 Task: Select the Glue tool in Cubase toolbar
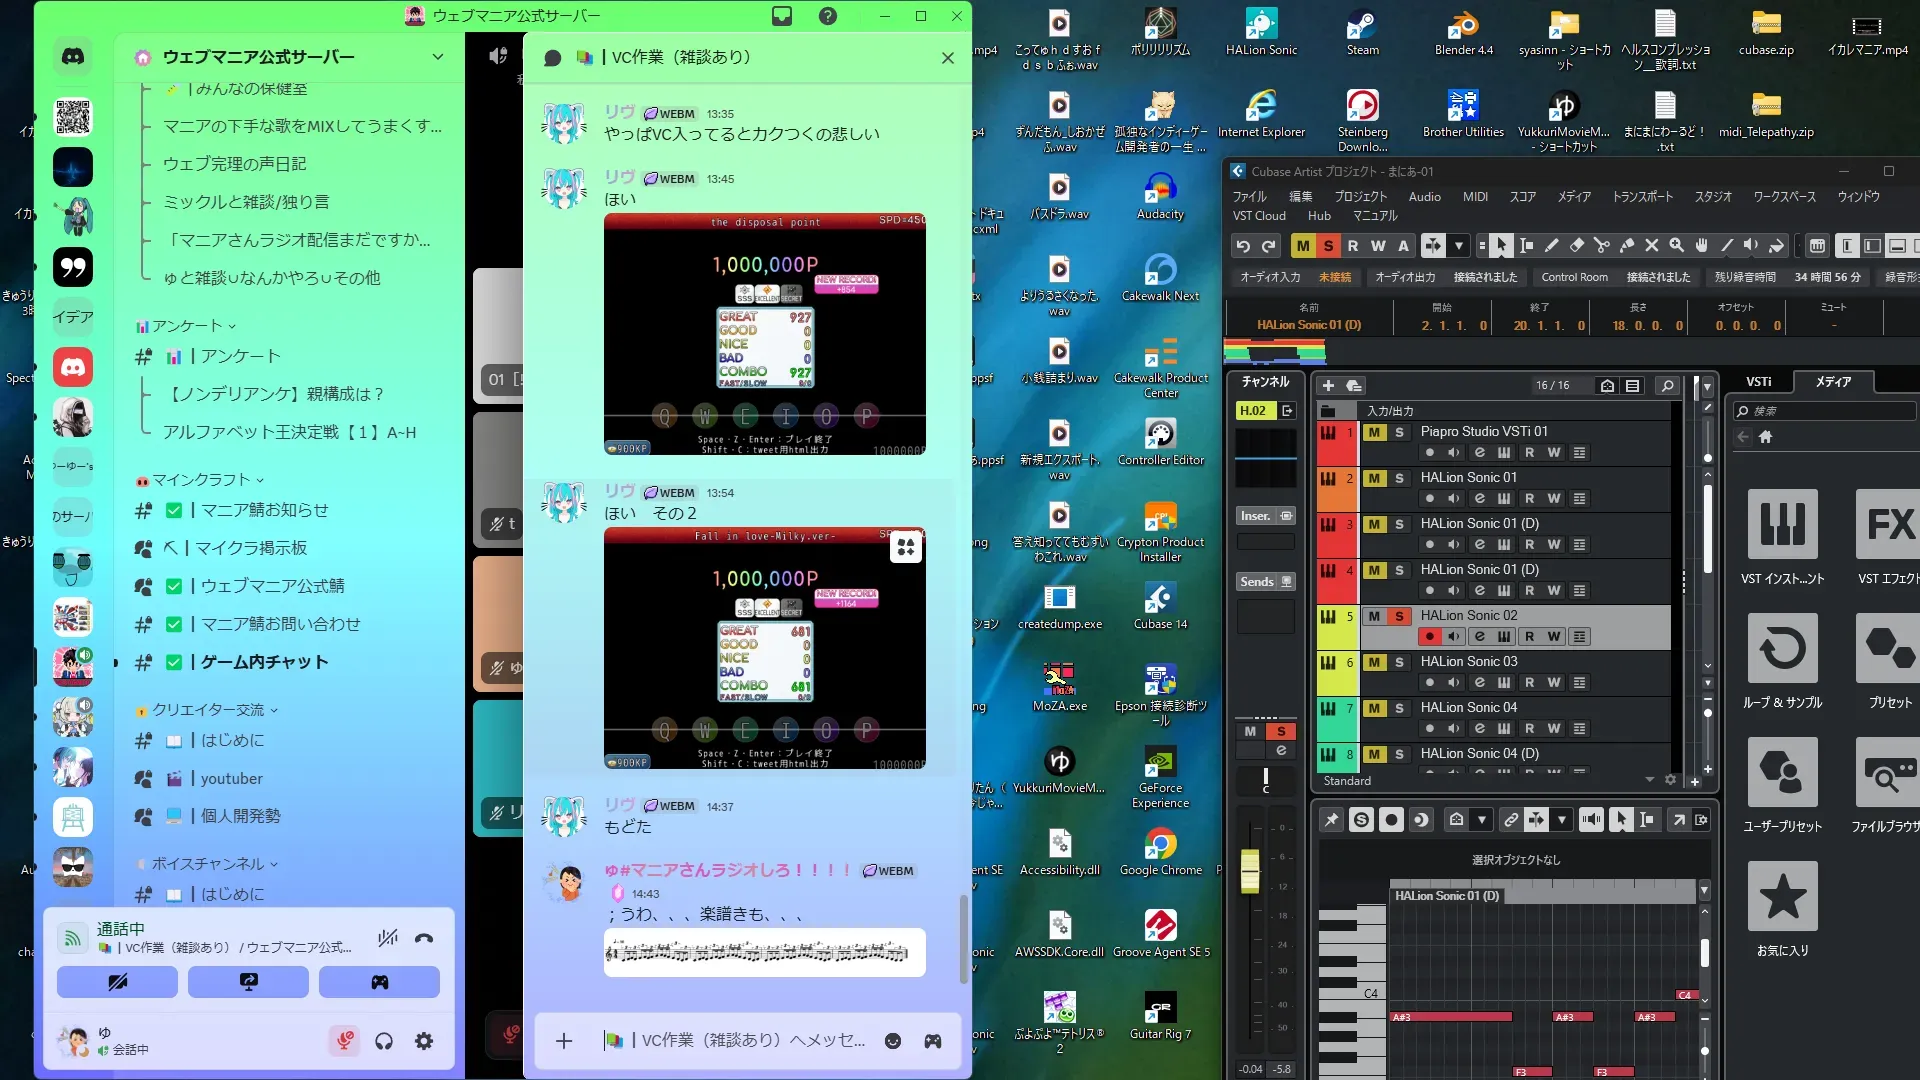tap(1626, 246)
